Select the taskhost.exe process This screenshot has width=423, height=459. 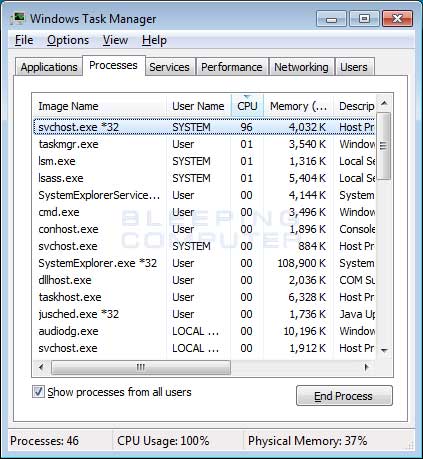click(x=204, y=297)
